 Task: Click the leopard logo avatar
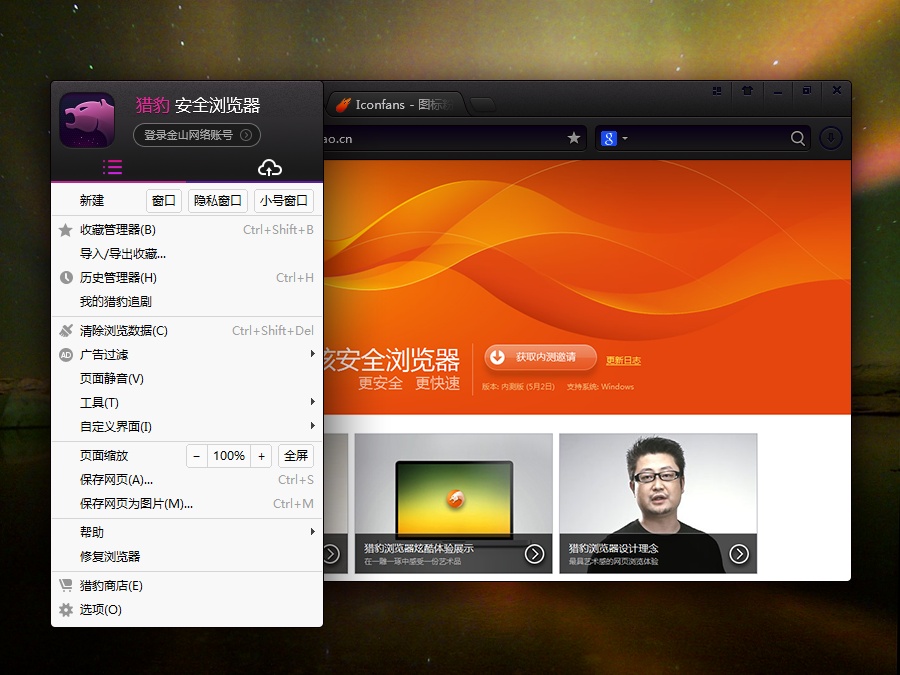[x=87, y=119]
